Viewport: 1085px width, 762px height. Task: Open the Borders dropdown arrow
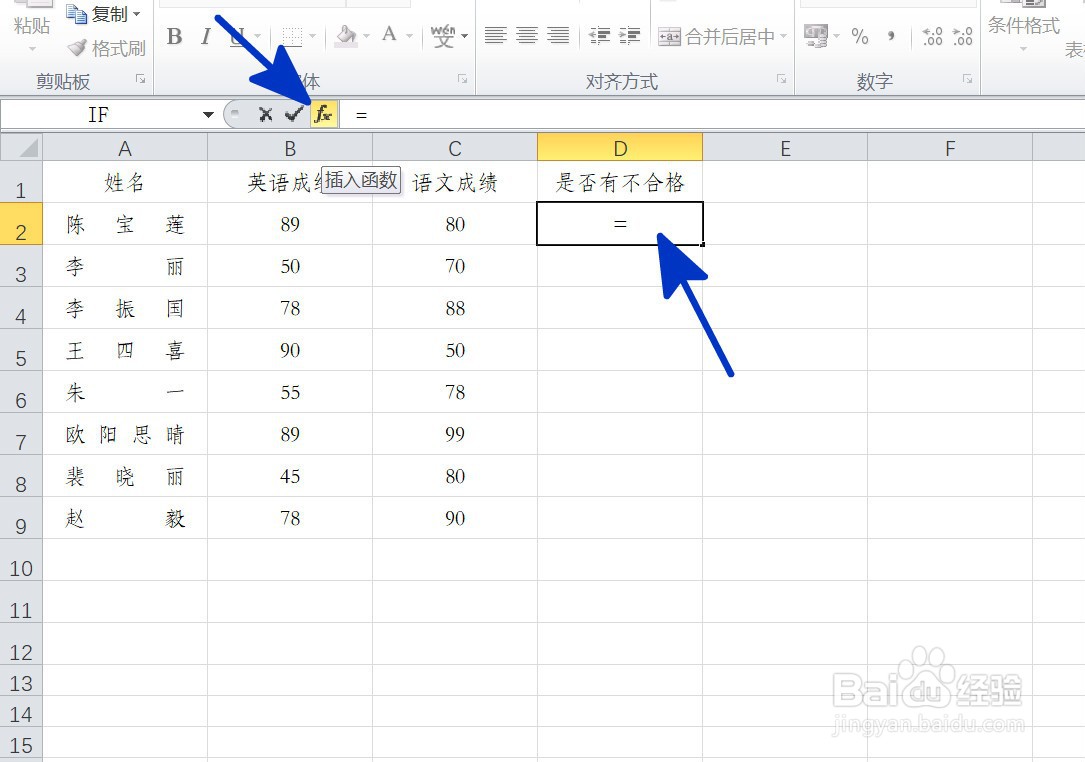(x=313, y=36)
